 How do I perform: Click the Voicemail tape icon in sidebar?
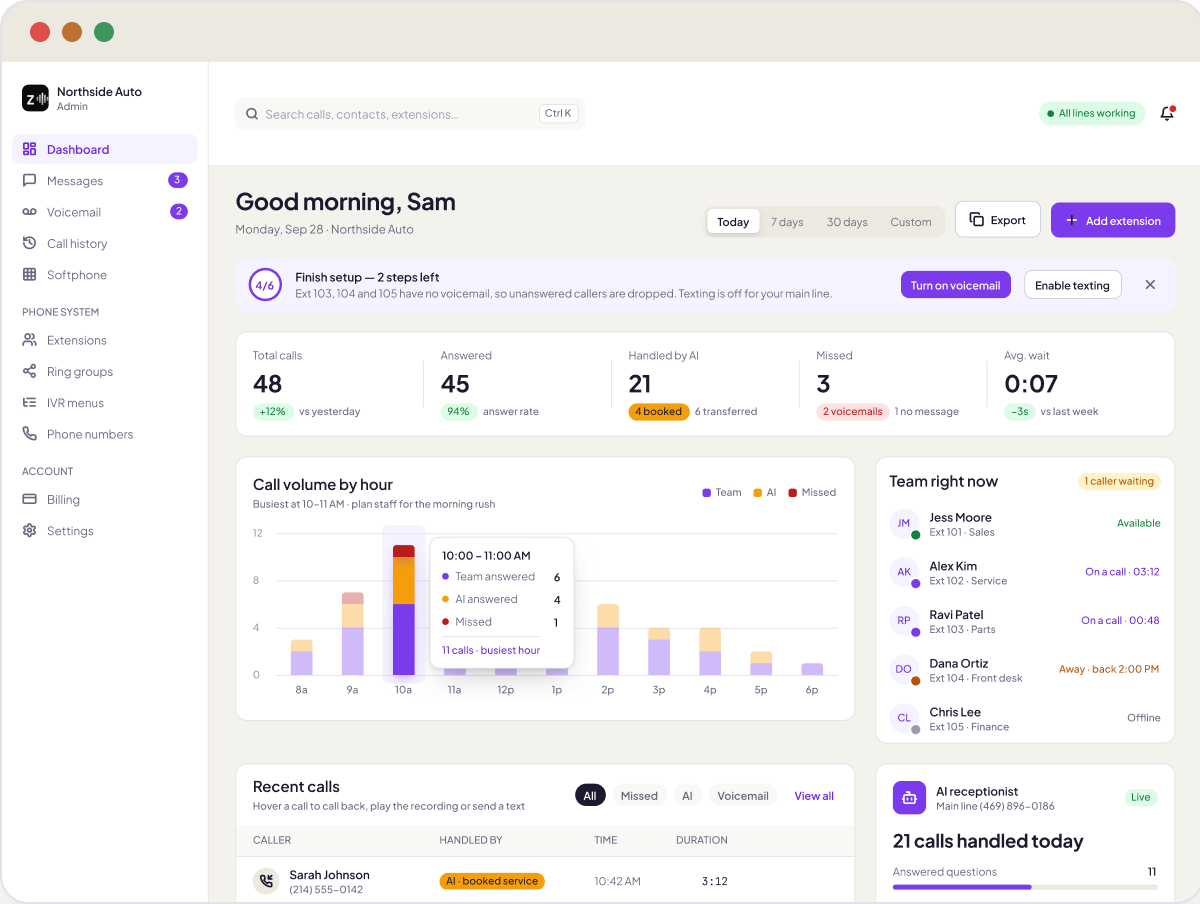point(29,212)
